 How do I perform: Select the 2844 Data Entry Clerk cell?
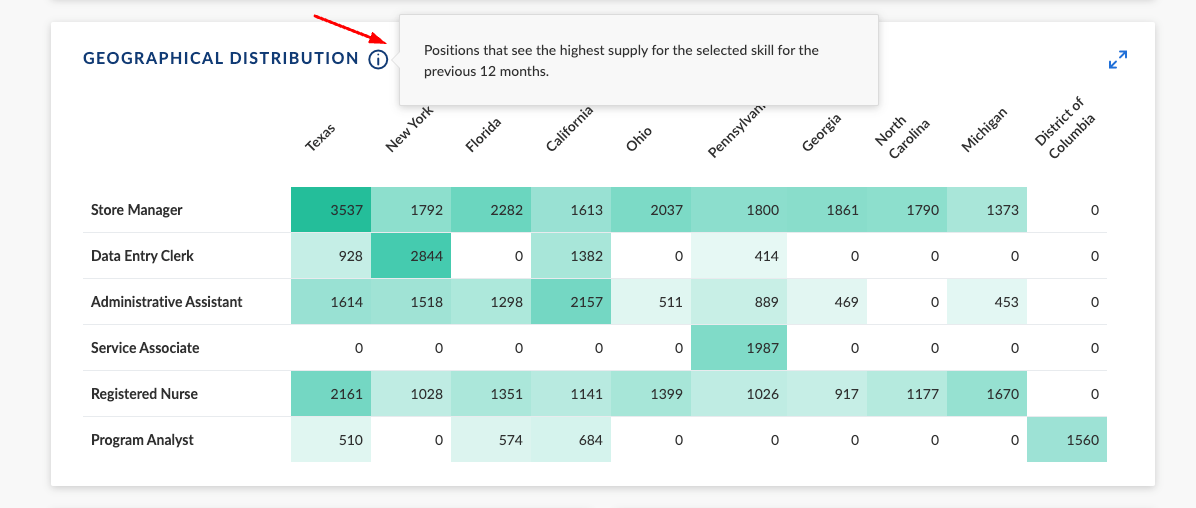[x=411, y=256]
